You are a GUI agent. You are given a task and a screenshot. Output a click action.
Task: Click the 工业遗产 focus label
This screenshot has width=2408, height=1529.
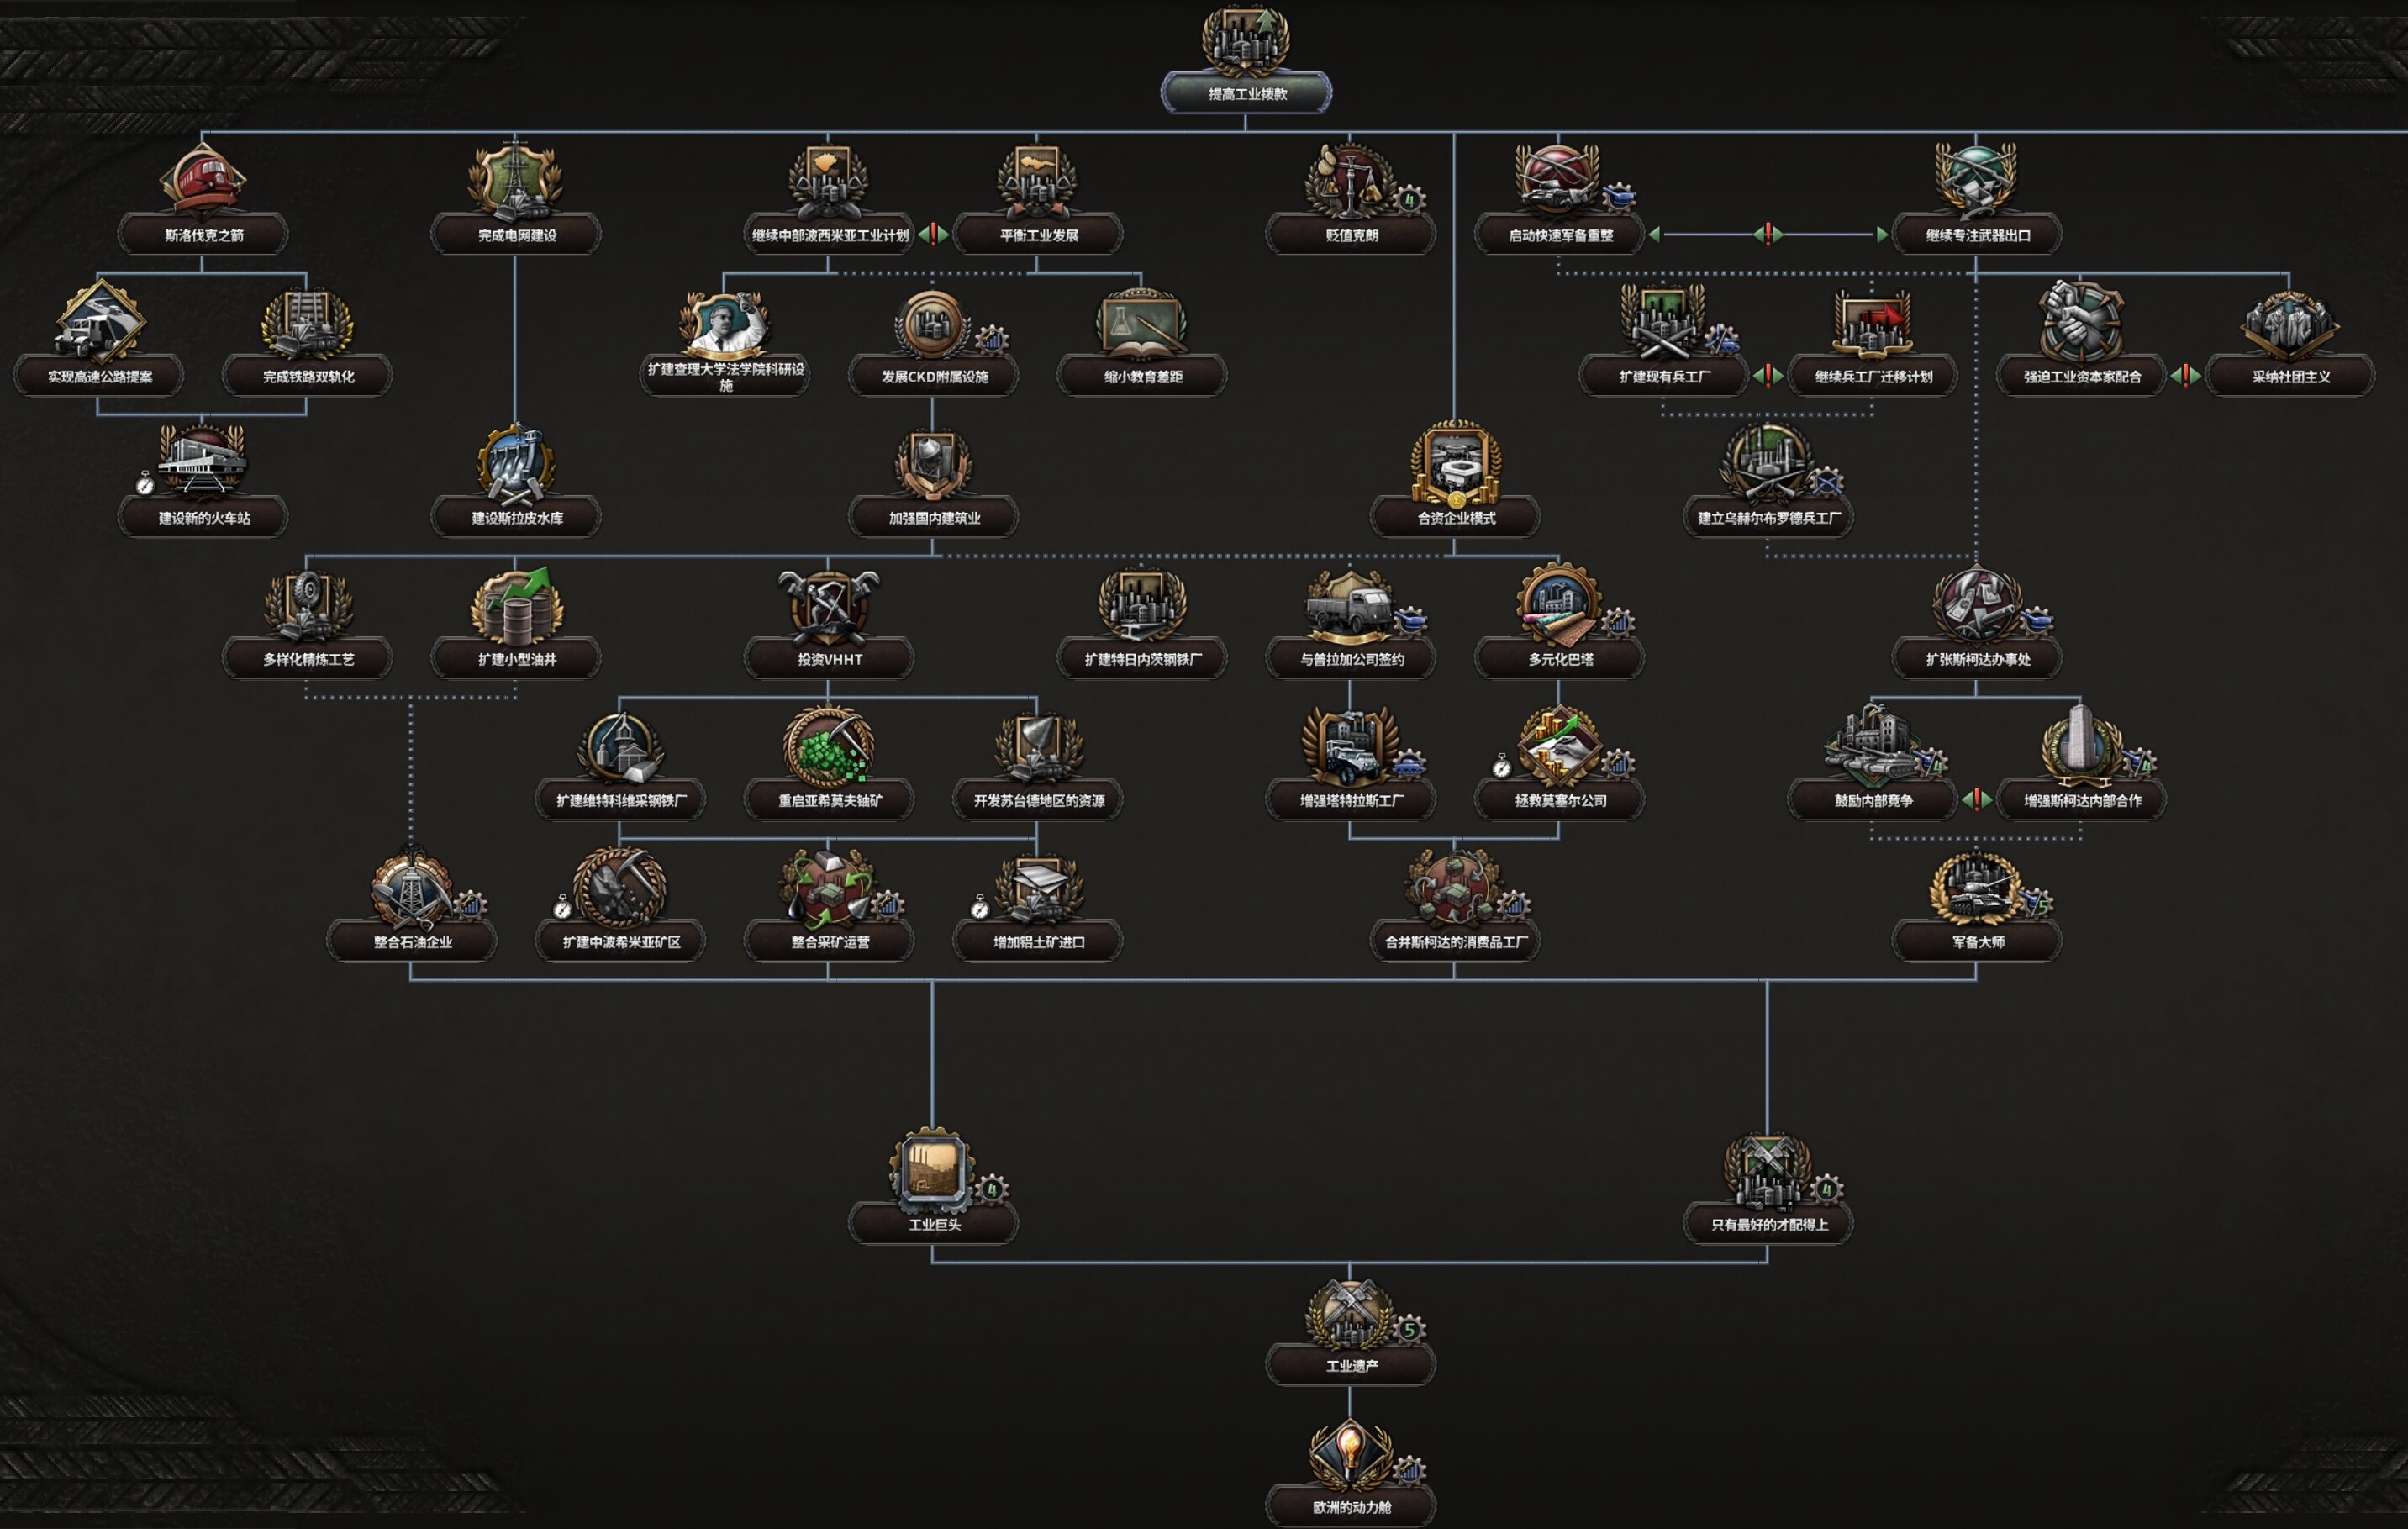coord(1350,1365)
